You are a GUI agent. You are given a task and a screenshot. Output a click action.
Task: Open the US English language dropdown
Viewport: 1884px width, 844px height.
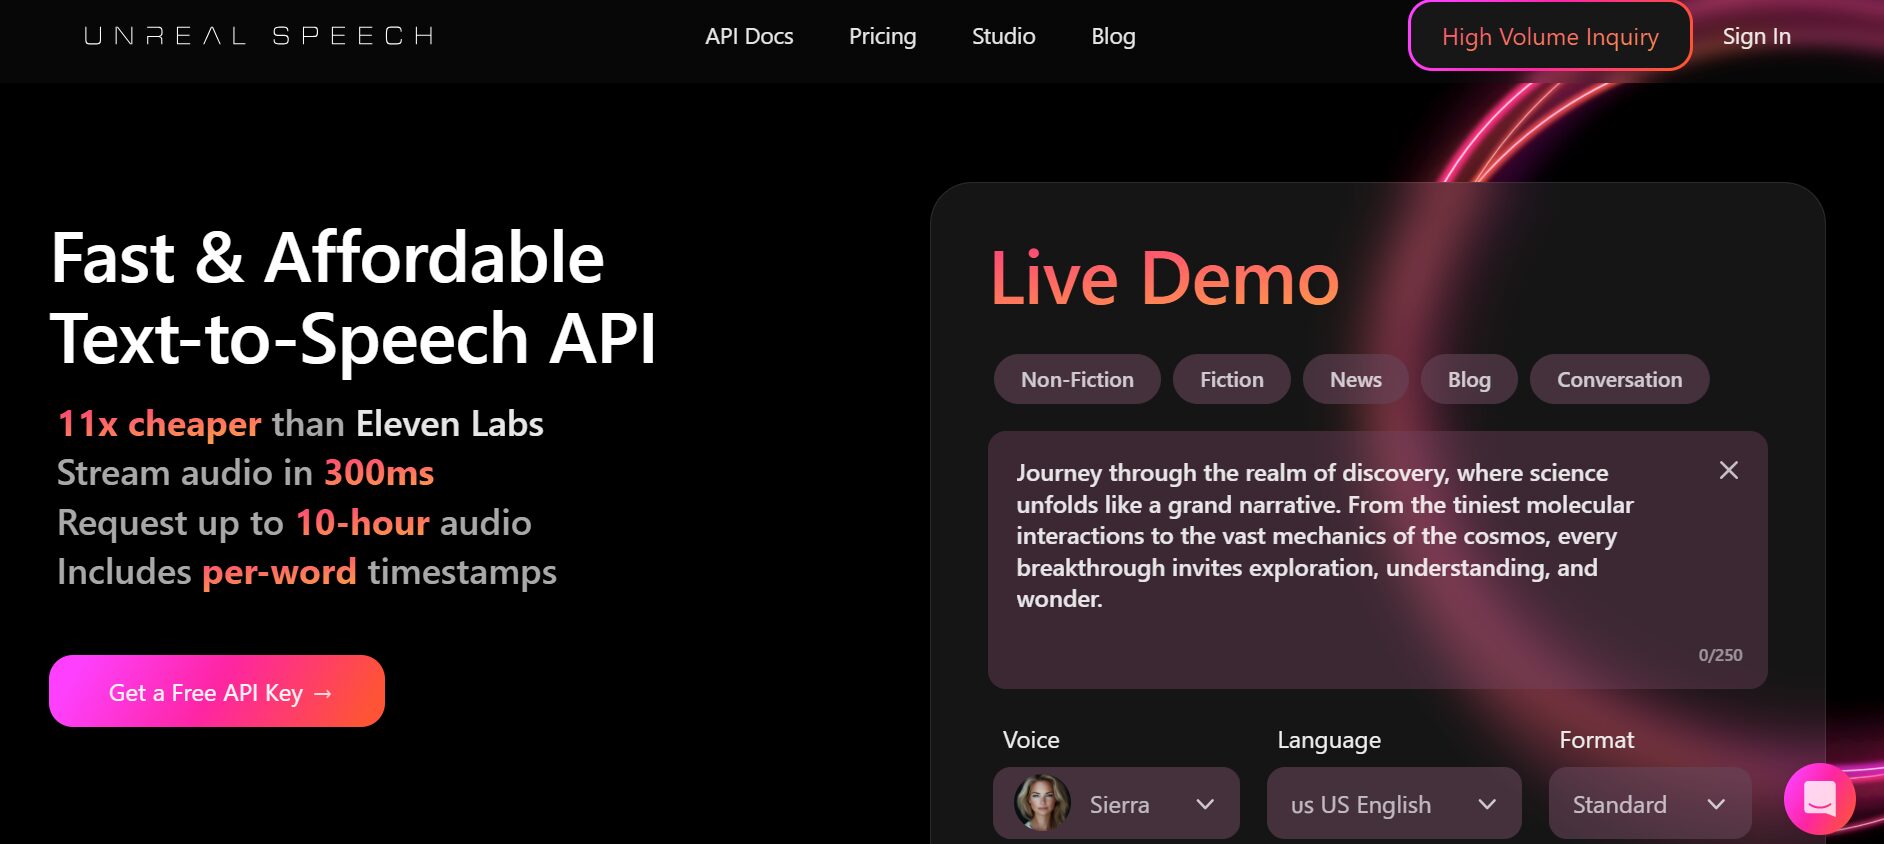point(1394,803)
